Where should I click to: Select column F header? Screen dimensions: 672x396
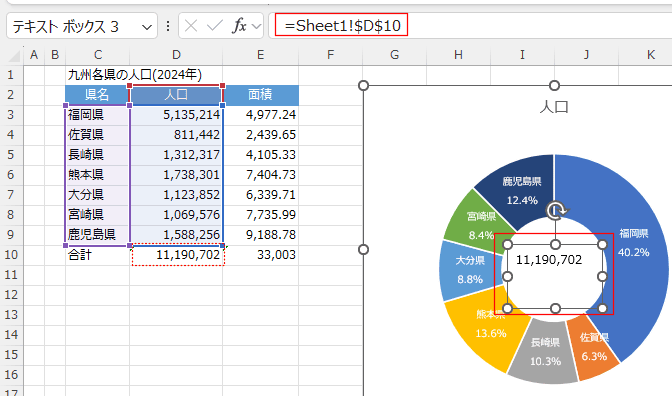point(330,55)
